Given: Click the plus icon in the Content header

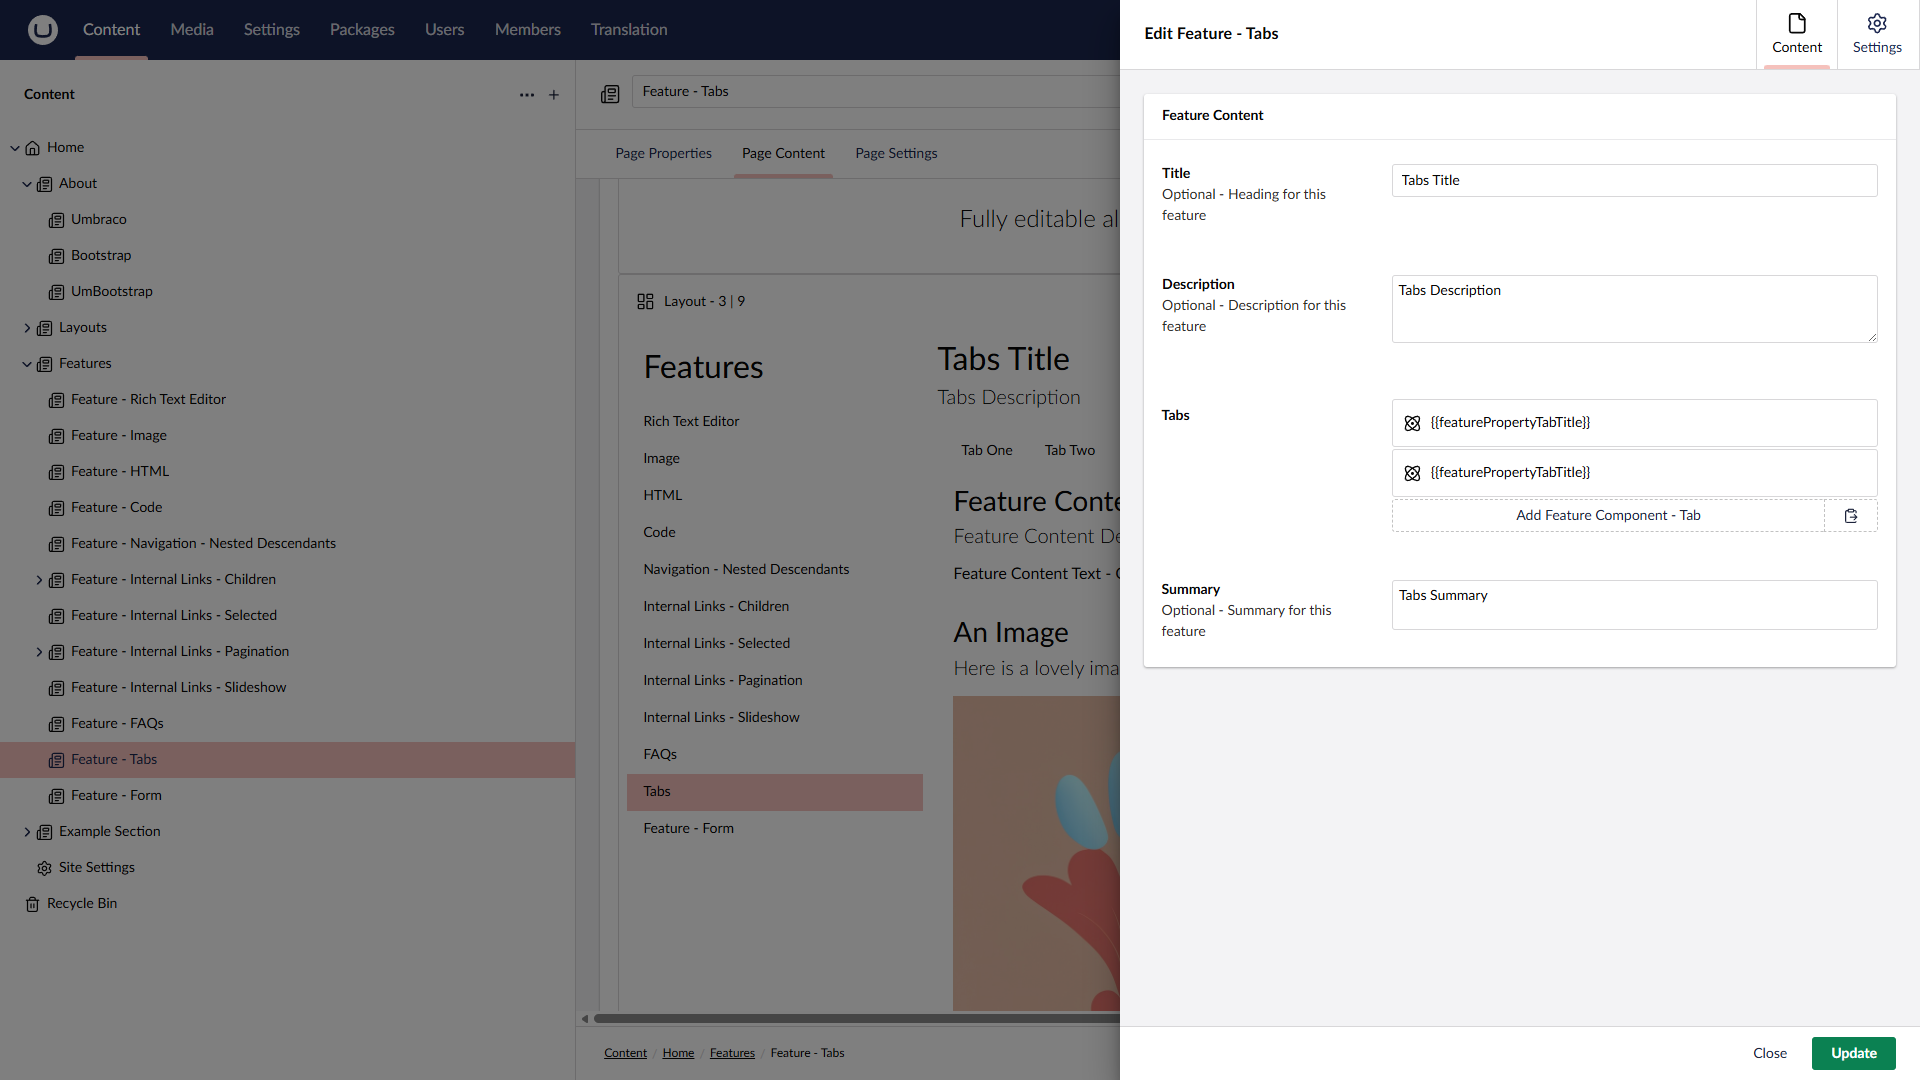Looking at the screenshot, I should 554,95.
